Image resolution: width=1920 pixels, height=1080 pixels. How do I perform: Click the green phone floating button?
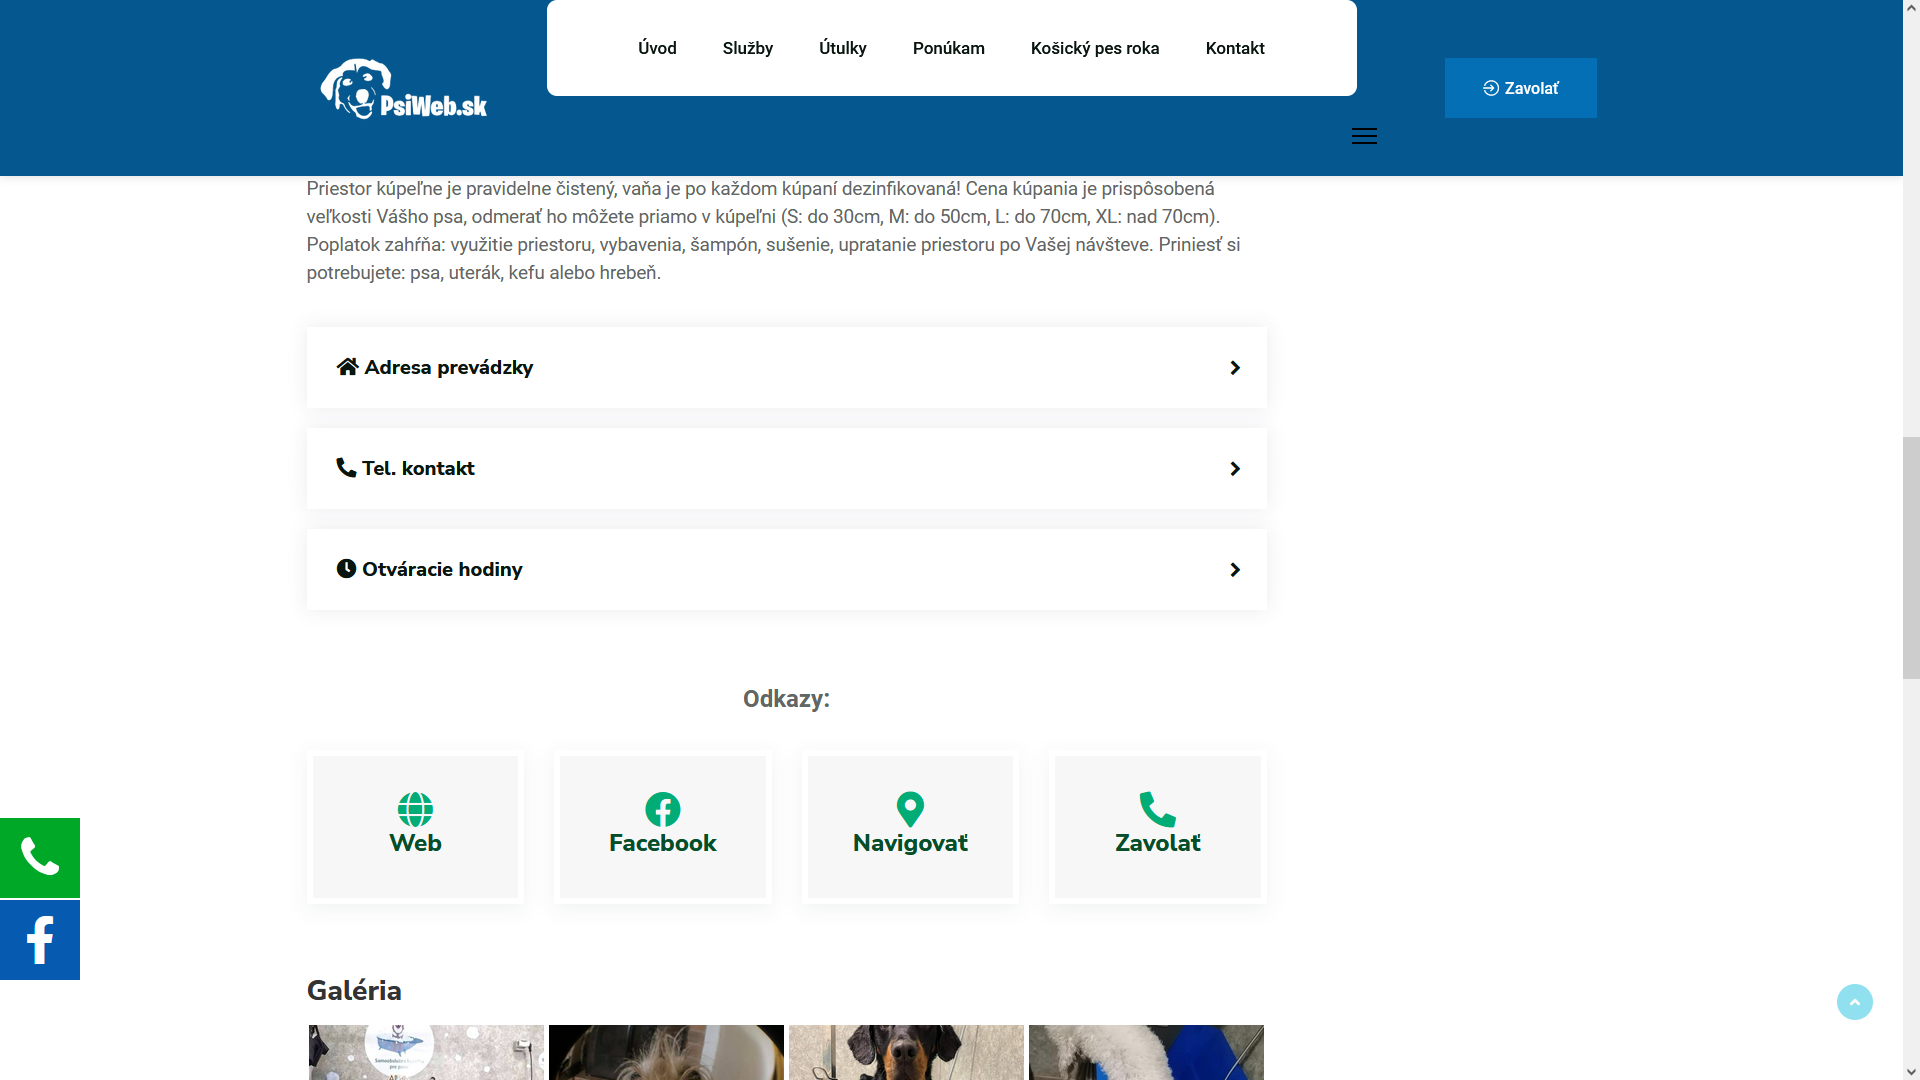click(40, 858)
